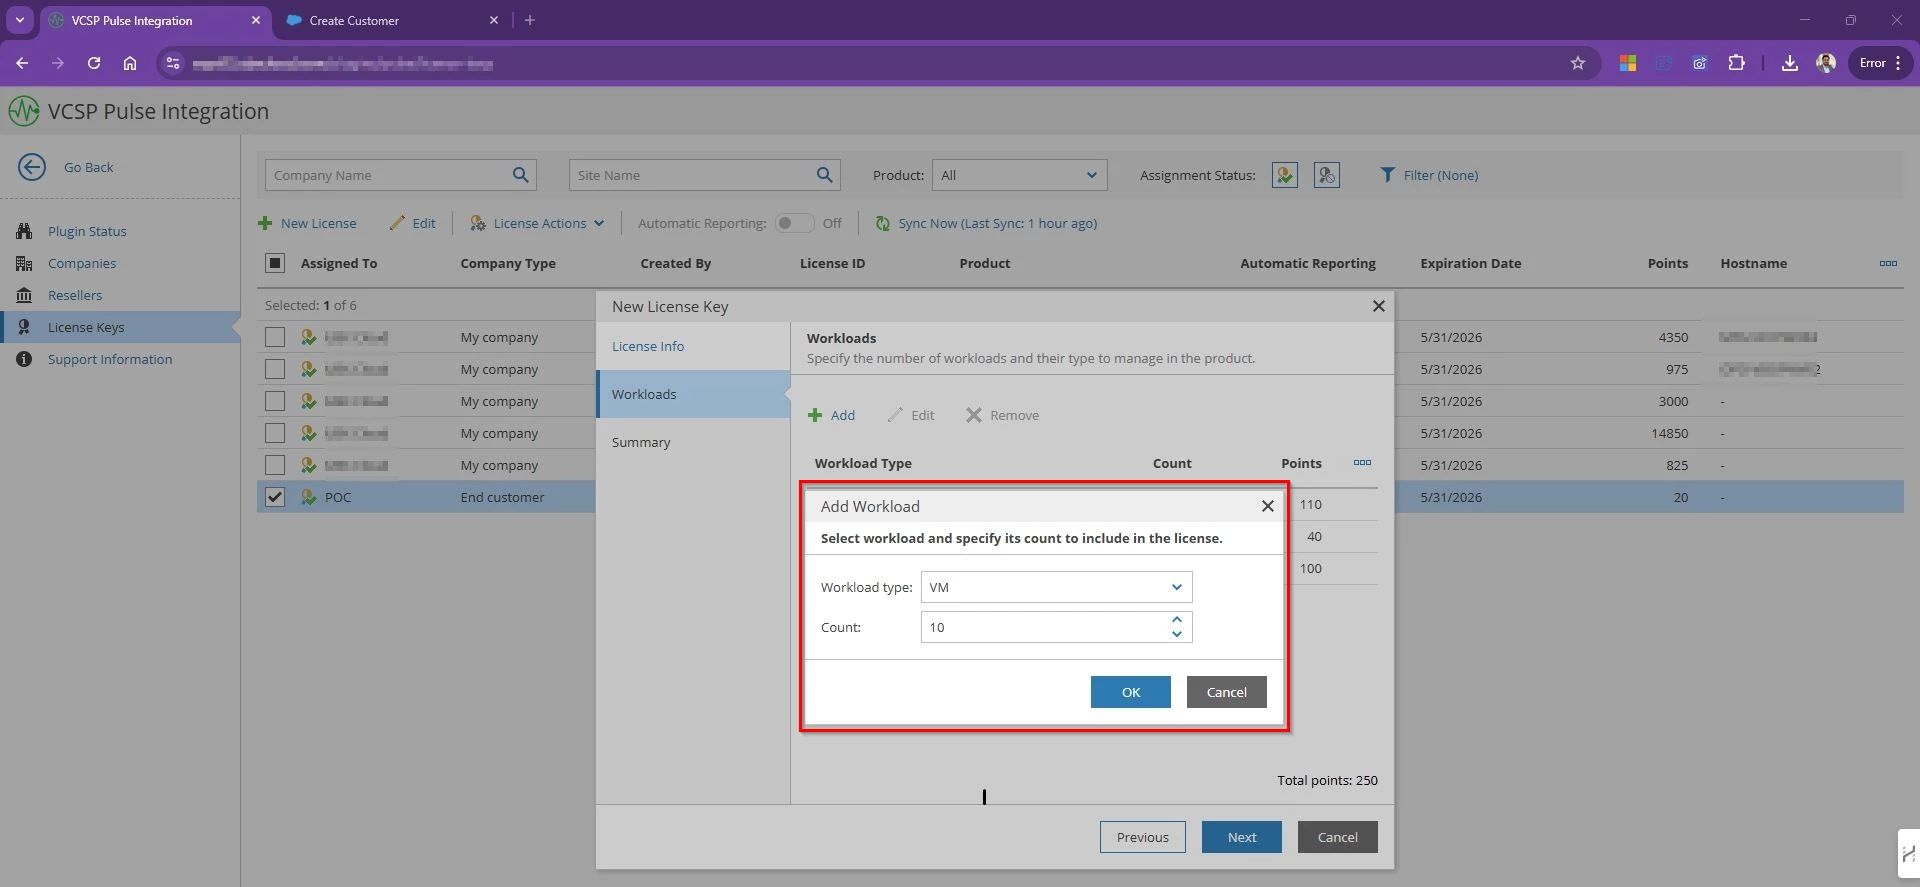Click the Go Back arrow icon
The width and height of the screenshot is (1920, 887).
point(32,167)
